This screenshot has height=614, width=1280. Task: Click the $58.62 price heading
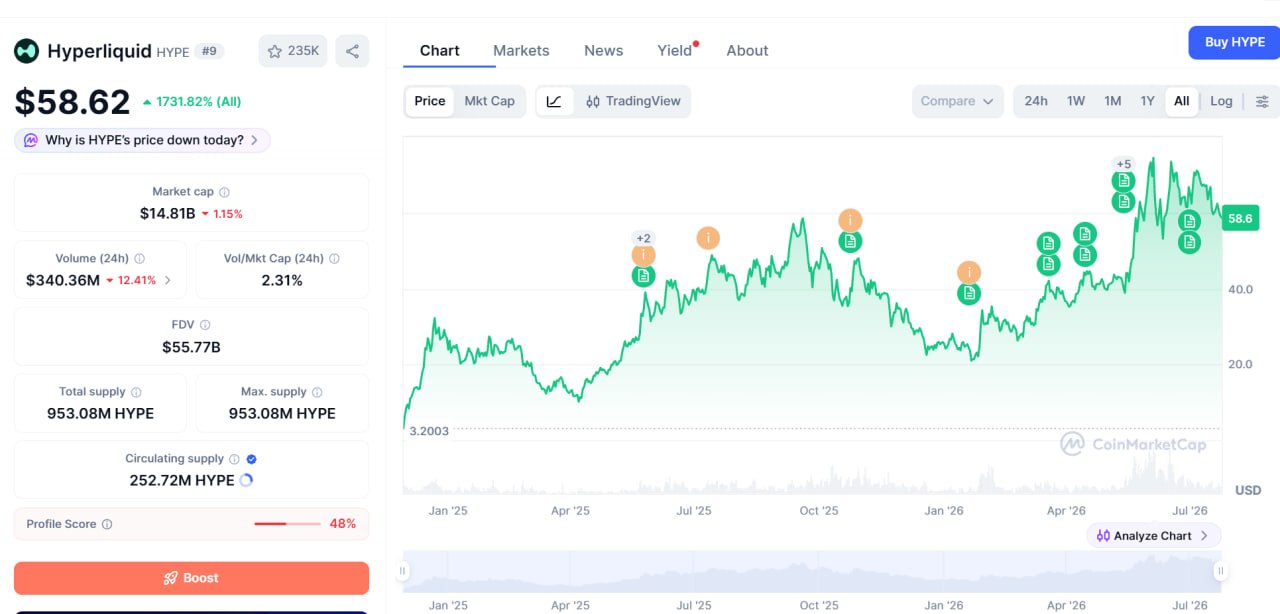click(x=72, y=102)
